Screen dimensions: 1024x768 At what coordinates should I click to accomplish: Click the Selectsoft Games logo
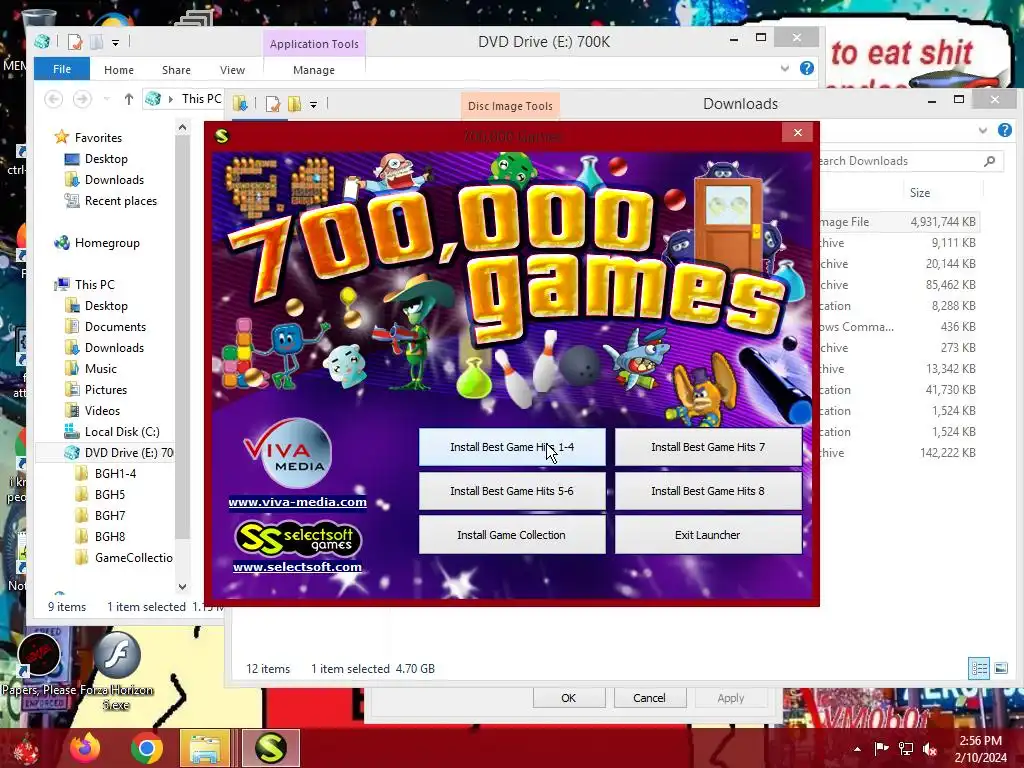[x=298, y=538]
